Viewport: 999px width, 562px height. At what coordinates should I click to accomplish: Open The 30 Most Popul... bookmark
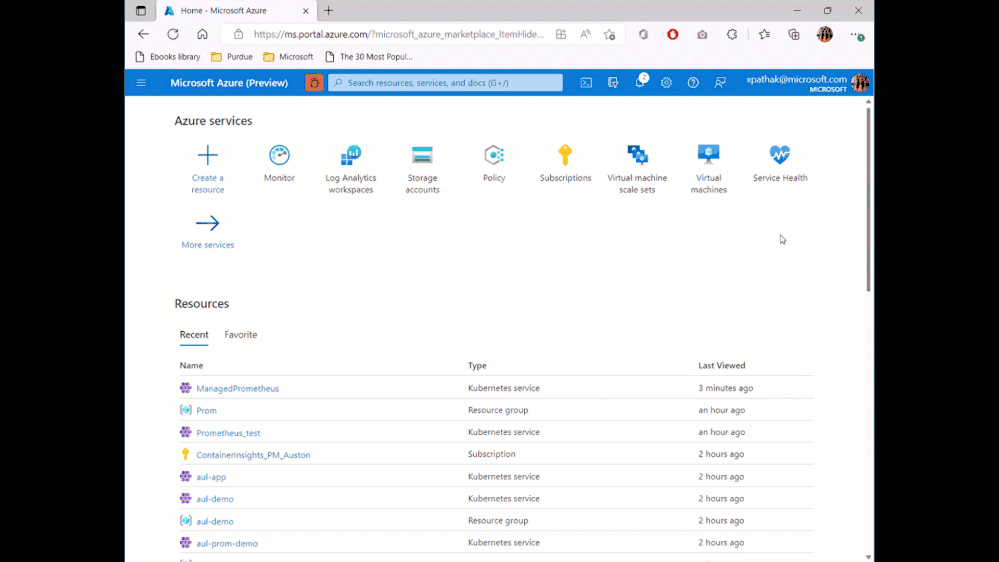[369, 57]
